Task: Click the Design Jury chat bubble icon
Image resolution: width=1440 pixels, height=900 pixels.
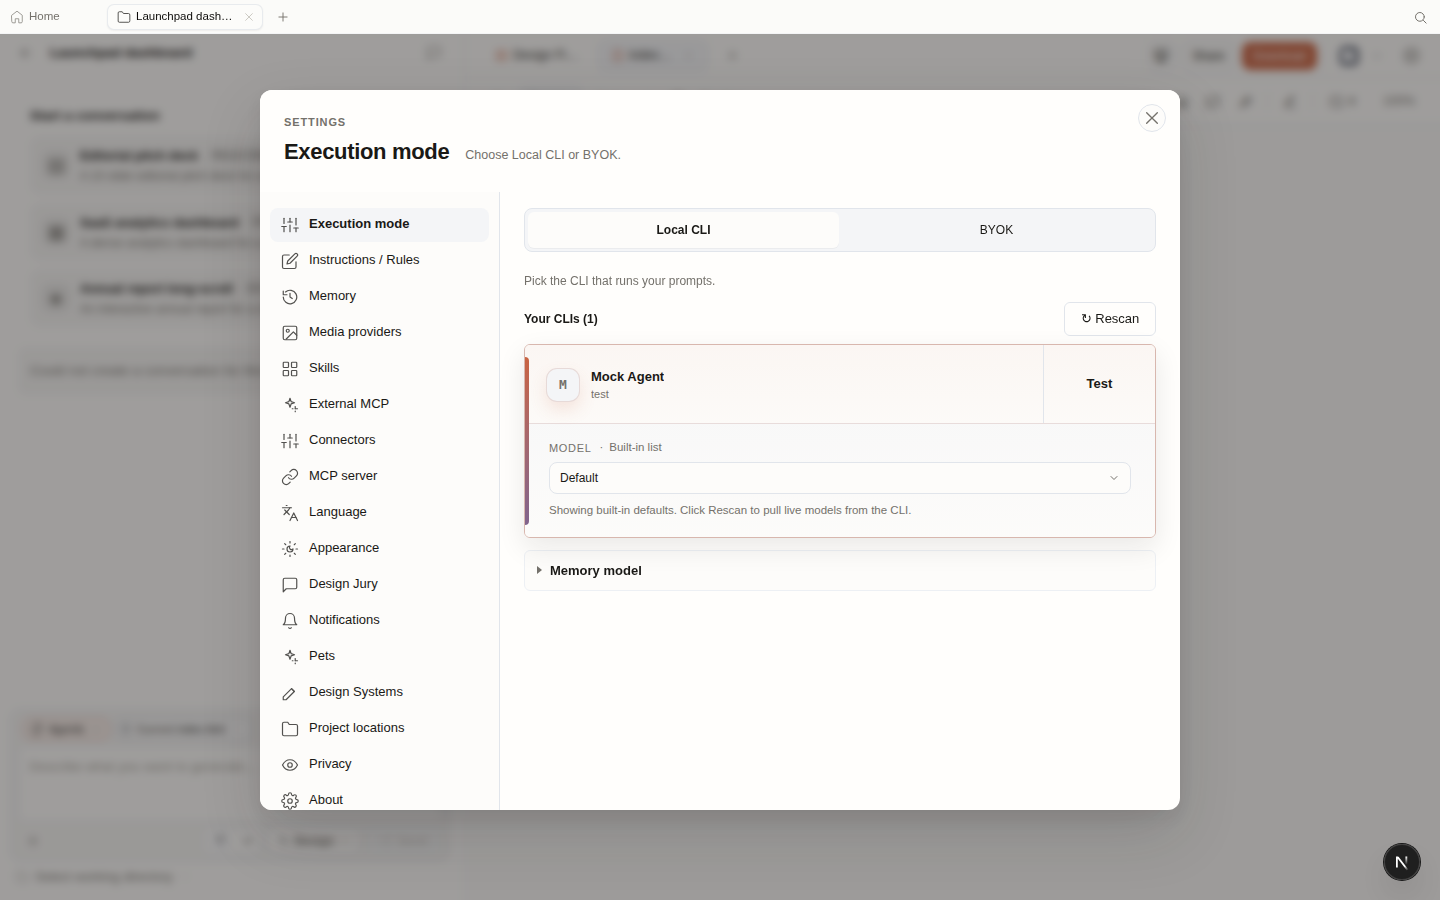Action: 290,585
